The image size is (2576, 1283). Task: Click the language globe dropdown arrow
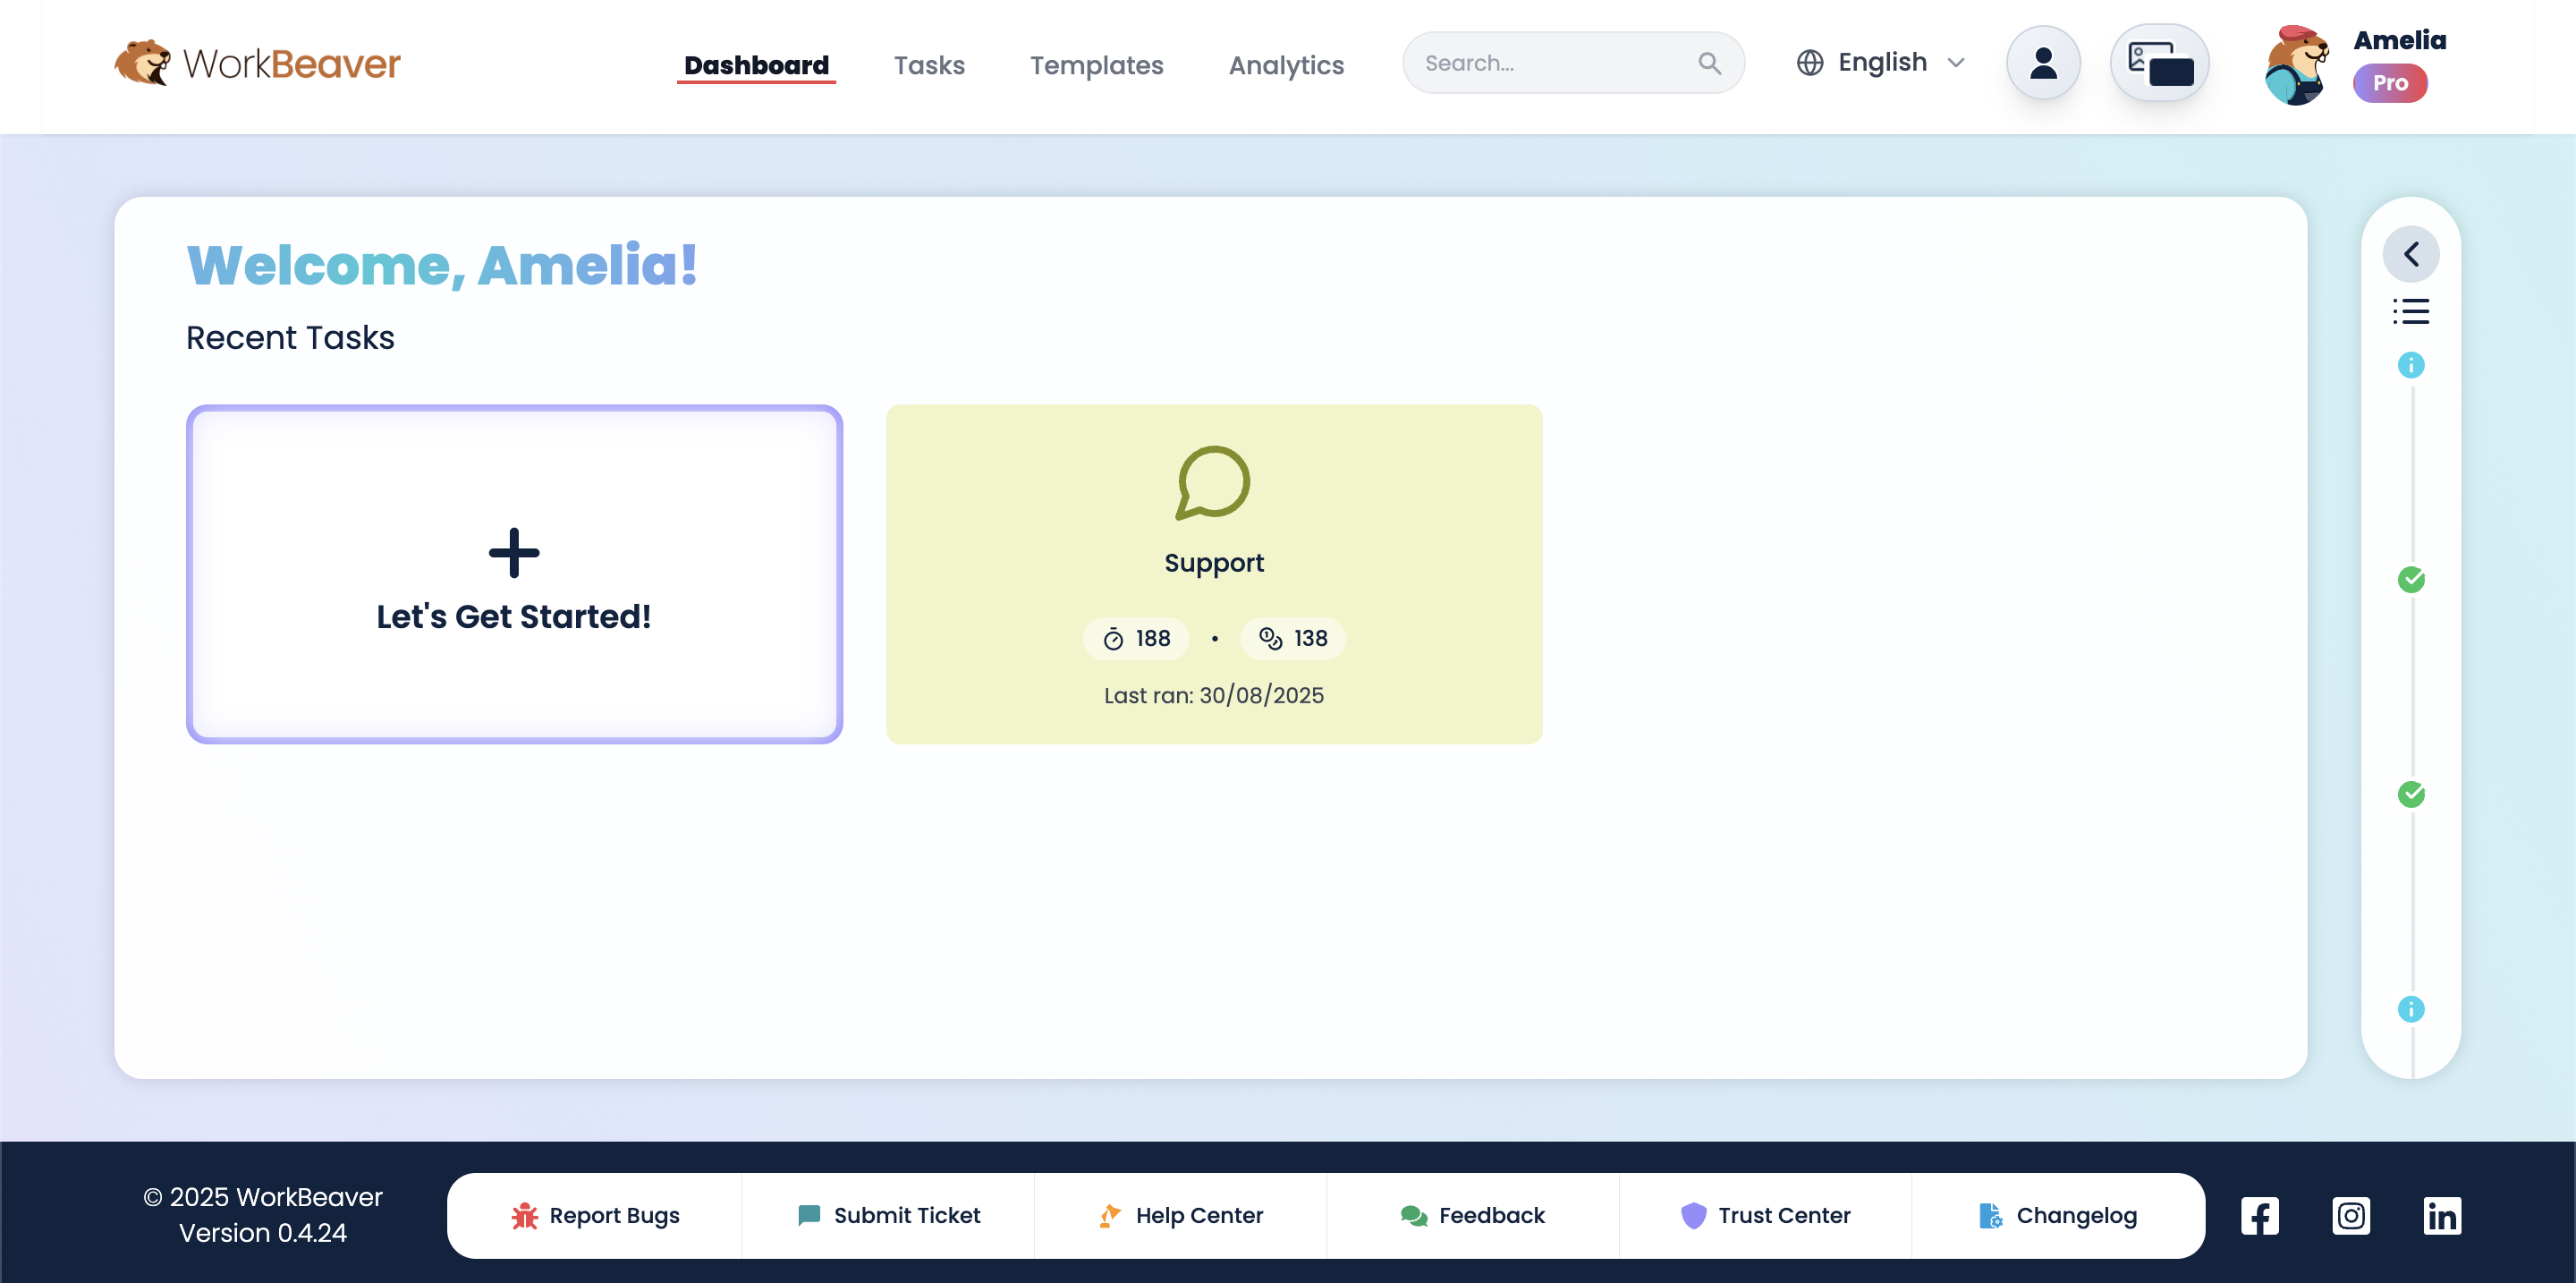point(1957,62)
